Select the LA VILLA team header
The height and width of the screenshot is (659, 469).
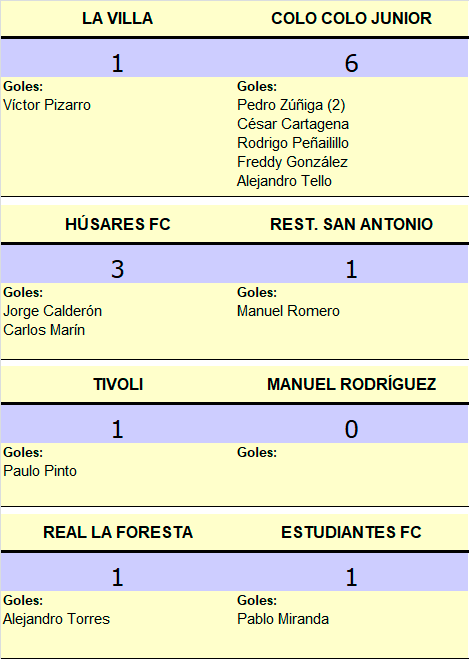click(x=117, y=18)
